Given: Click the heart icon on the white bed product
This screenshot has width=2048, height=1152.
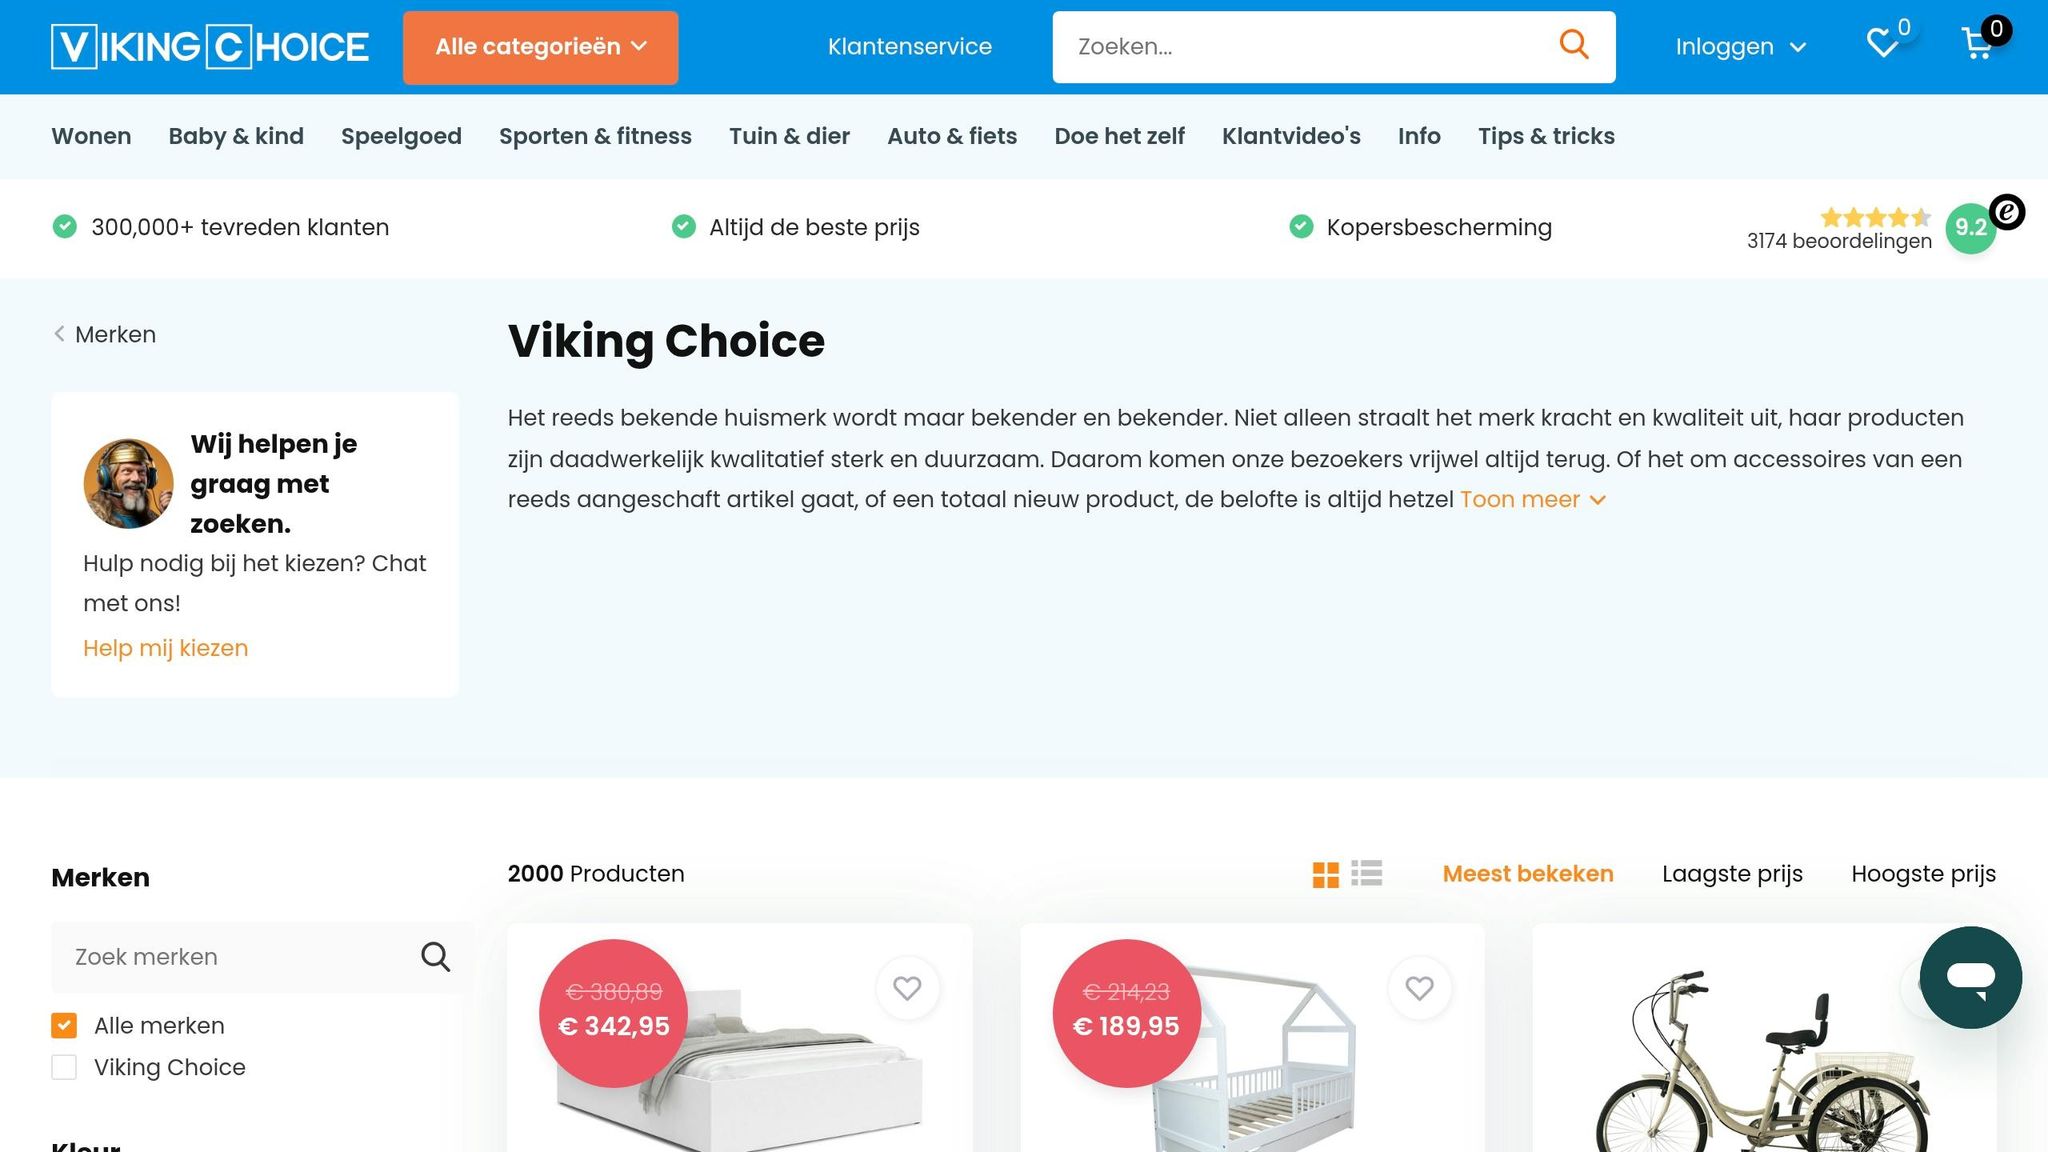Looking at the screenshot, I should point(908,988).
